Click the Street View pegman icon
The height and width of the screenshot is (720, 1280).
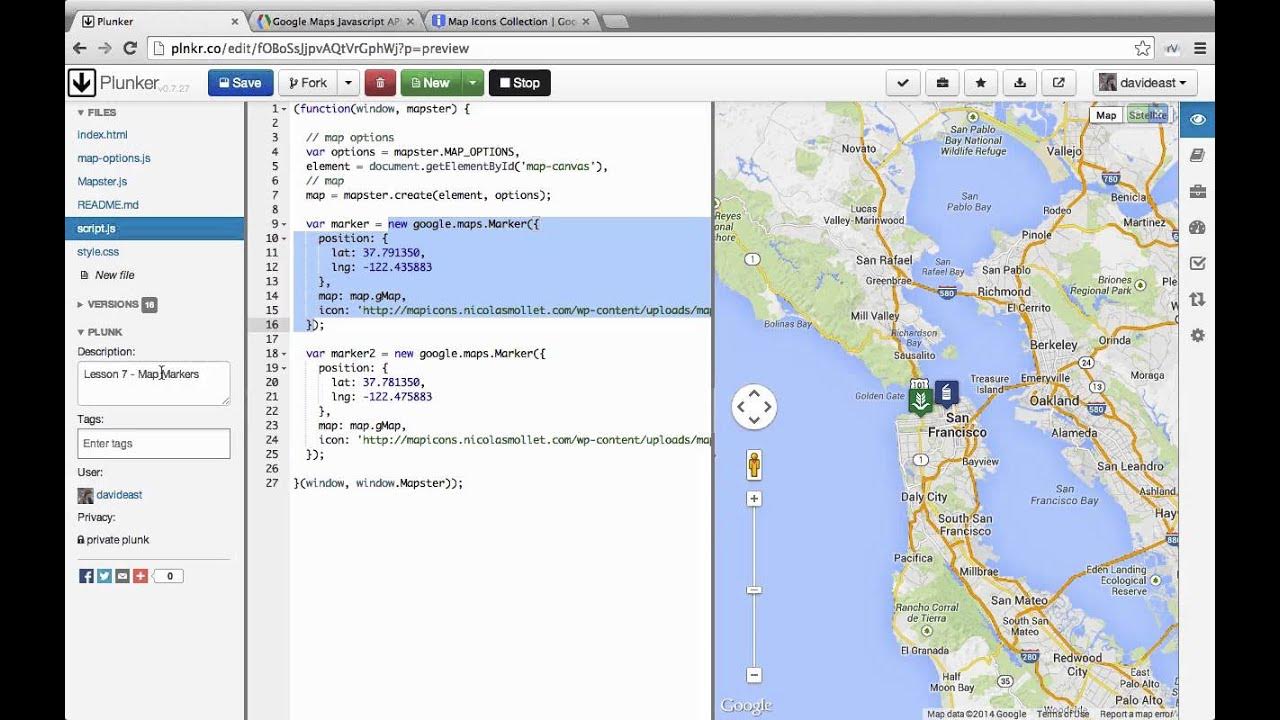click(754, 465)
